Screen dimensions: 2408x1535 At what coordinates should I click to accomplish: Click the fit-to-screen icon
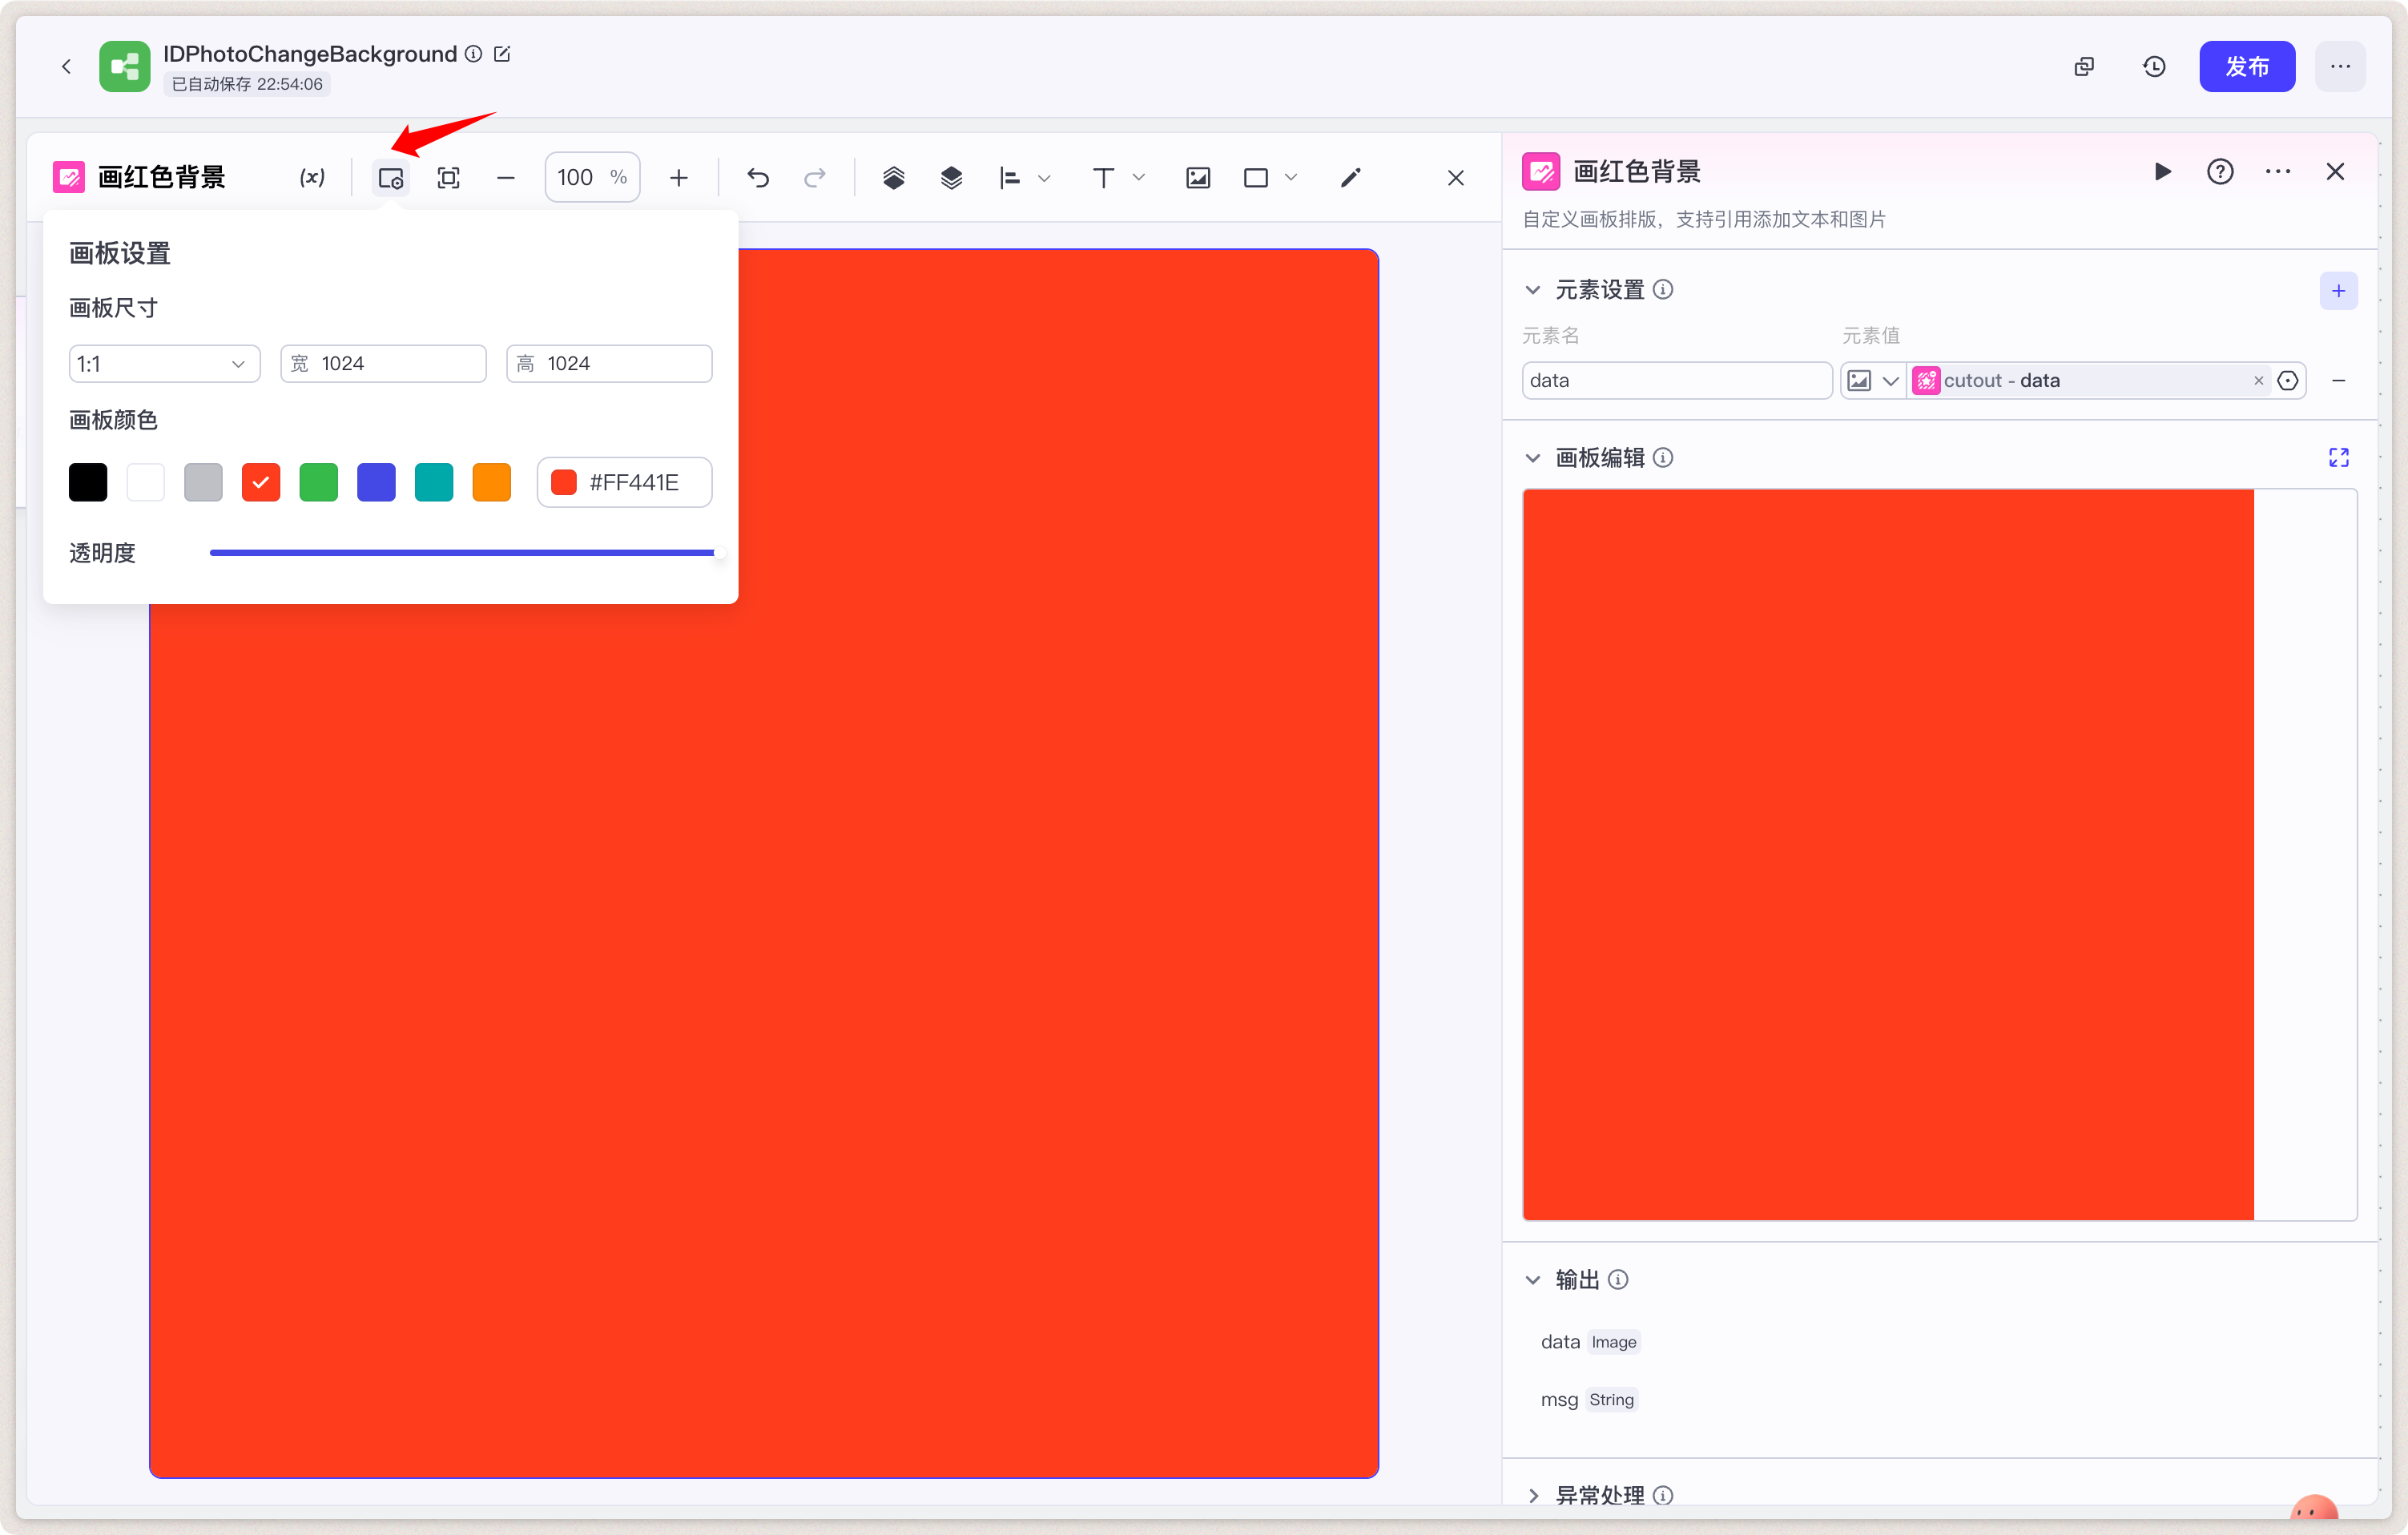pyautogui.click(x=448, y=178)
